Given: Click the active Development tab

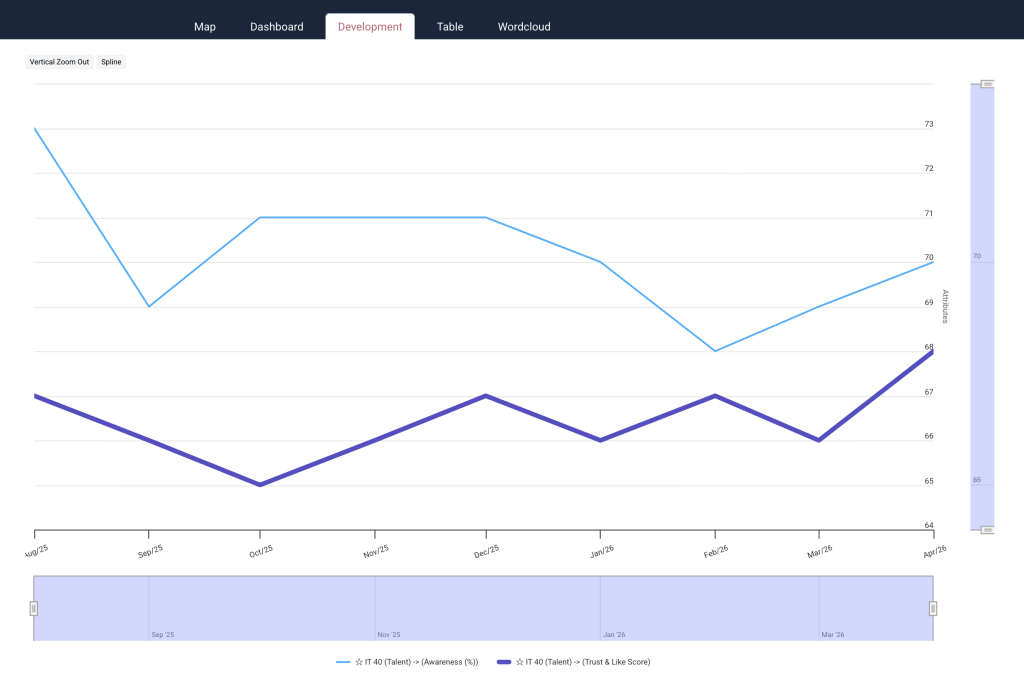Looking at the screenshot, I should point(370,27).
